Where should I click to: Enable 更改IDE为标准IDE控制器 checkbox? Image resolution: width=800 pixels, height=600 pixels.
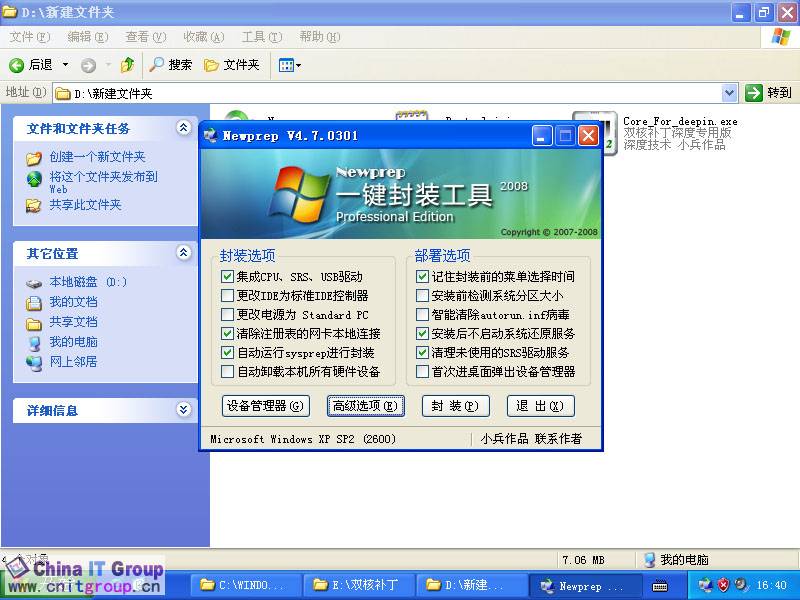coord(227,295)
